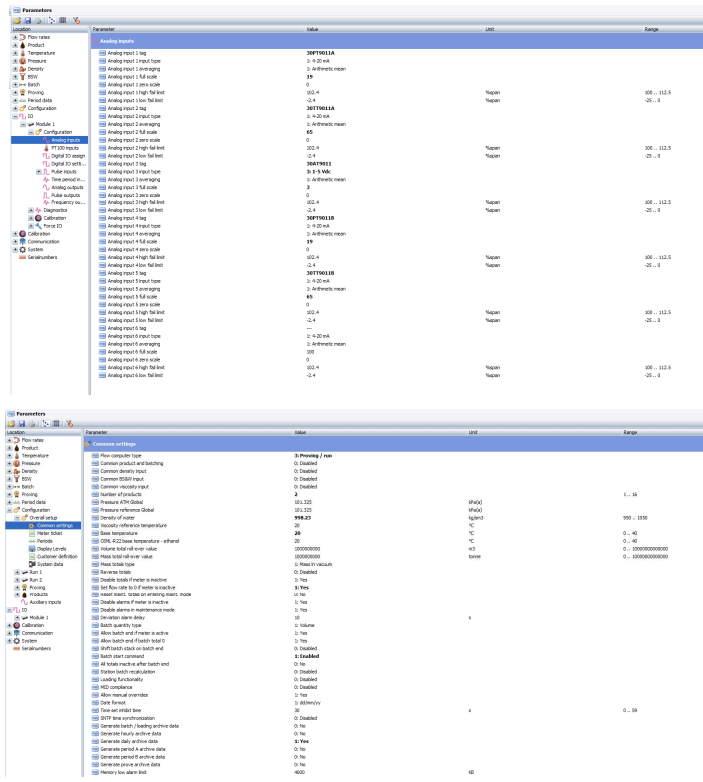Viewport: 703px width, 782px height.
Task: Select the Memory low alarm limit row
Action: 393,772
